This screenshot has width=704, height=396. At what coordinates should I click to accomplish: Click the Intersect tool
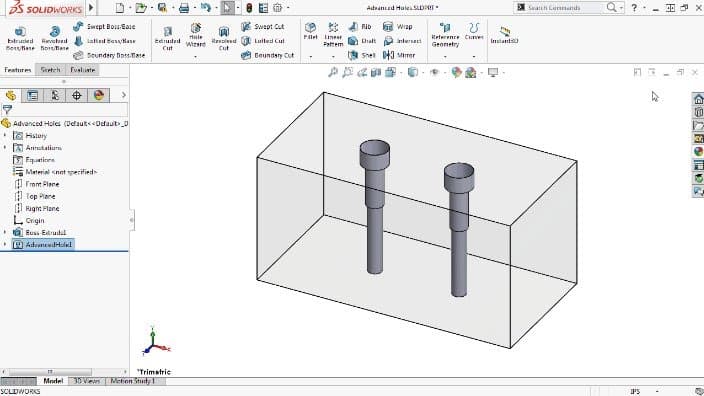coord(403,41)
